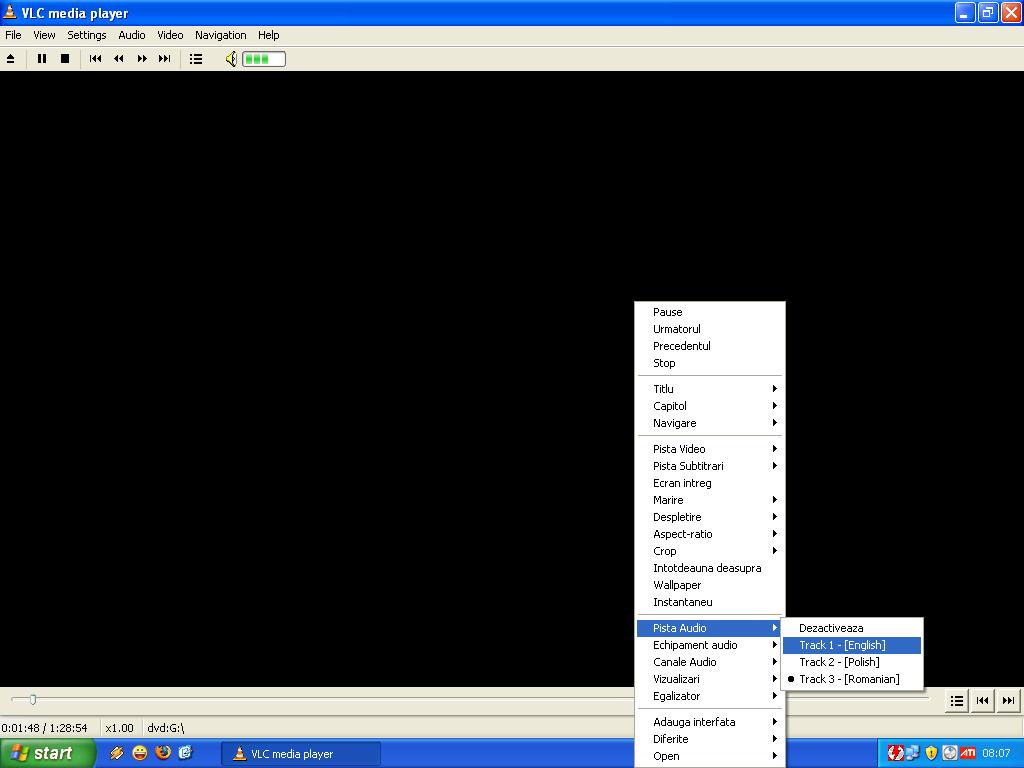Open playlist from the top toolbar list icon

(196, 59)
